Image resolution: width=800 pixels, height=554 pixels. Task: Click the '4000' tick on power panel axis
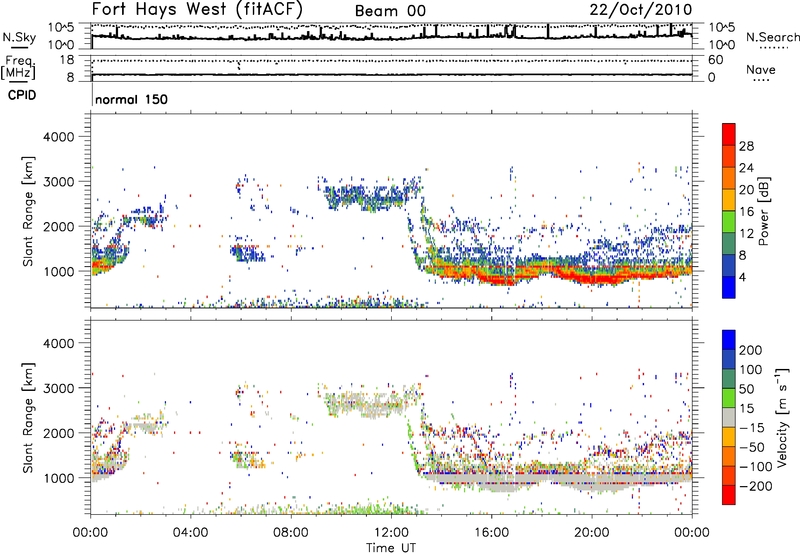pos(59,137)
